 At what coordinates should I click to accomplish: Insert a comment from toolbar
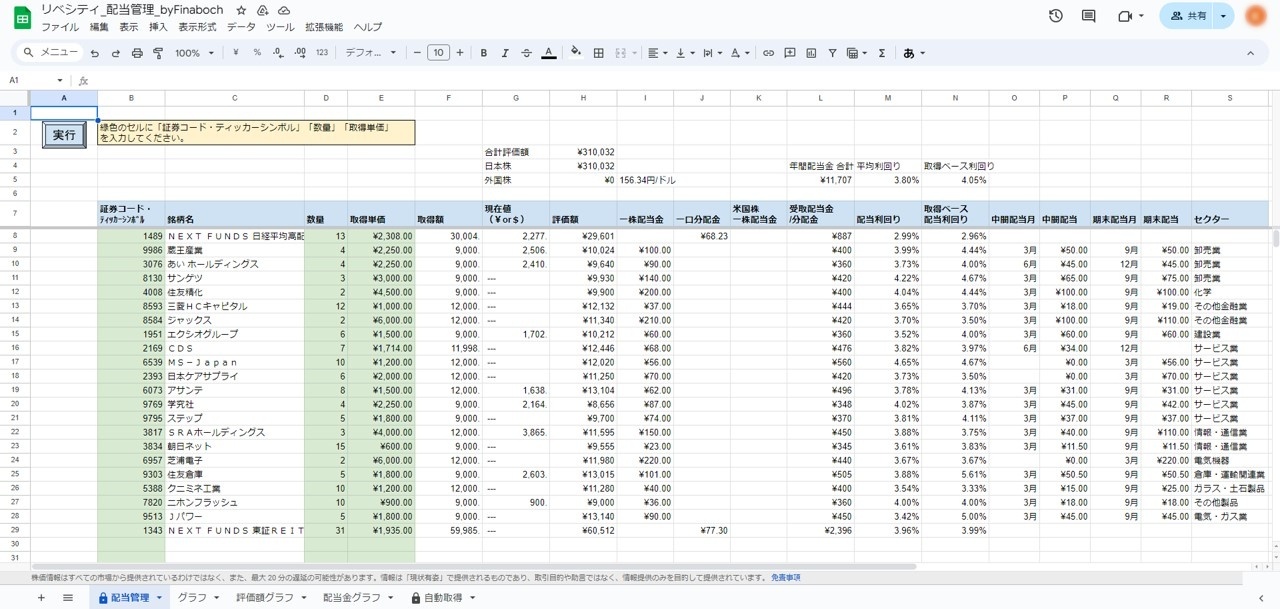pyautogui.click(x=790, y=53)
